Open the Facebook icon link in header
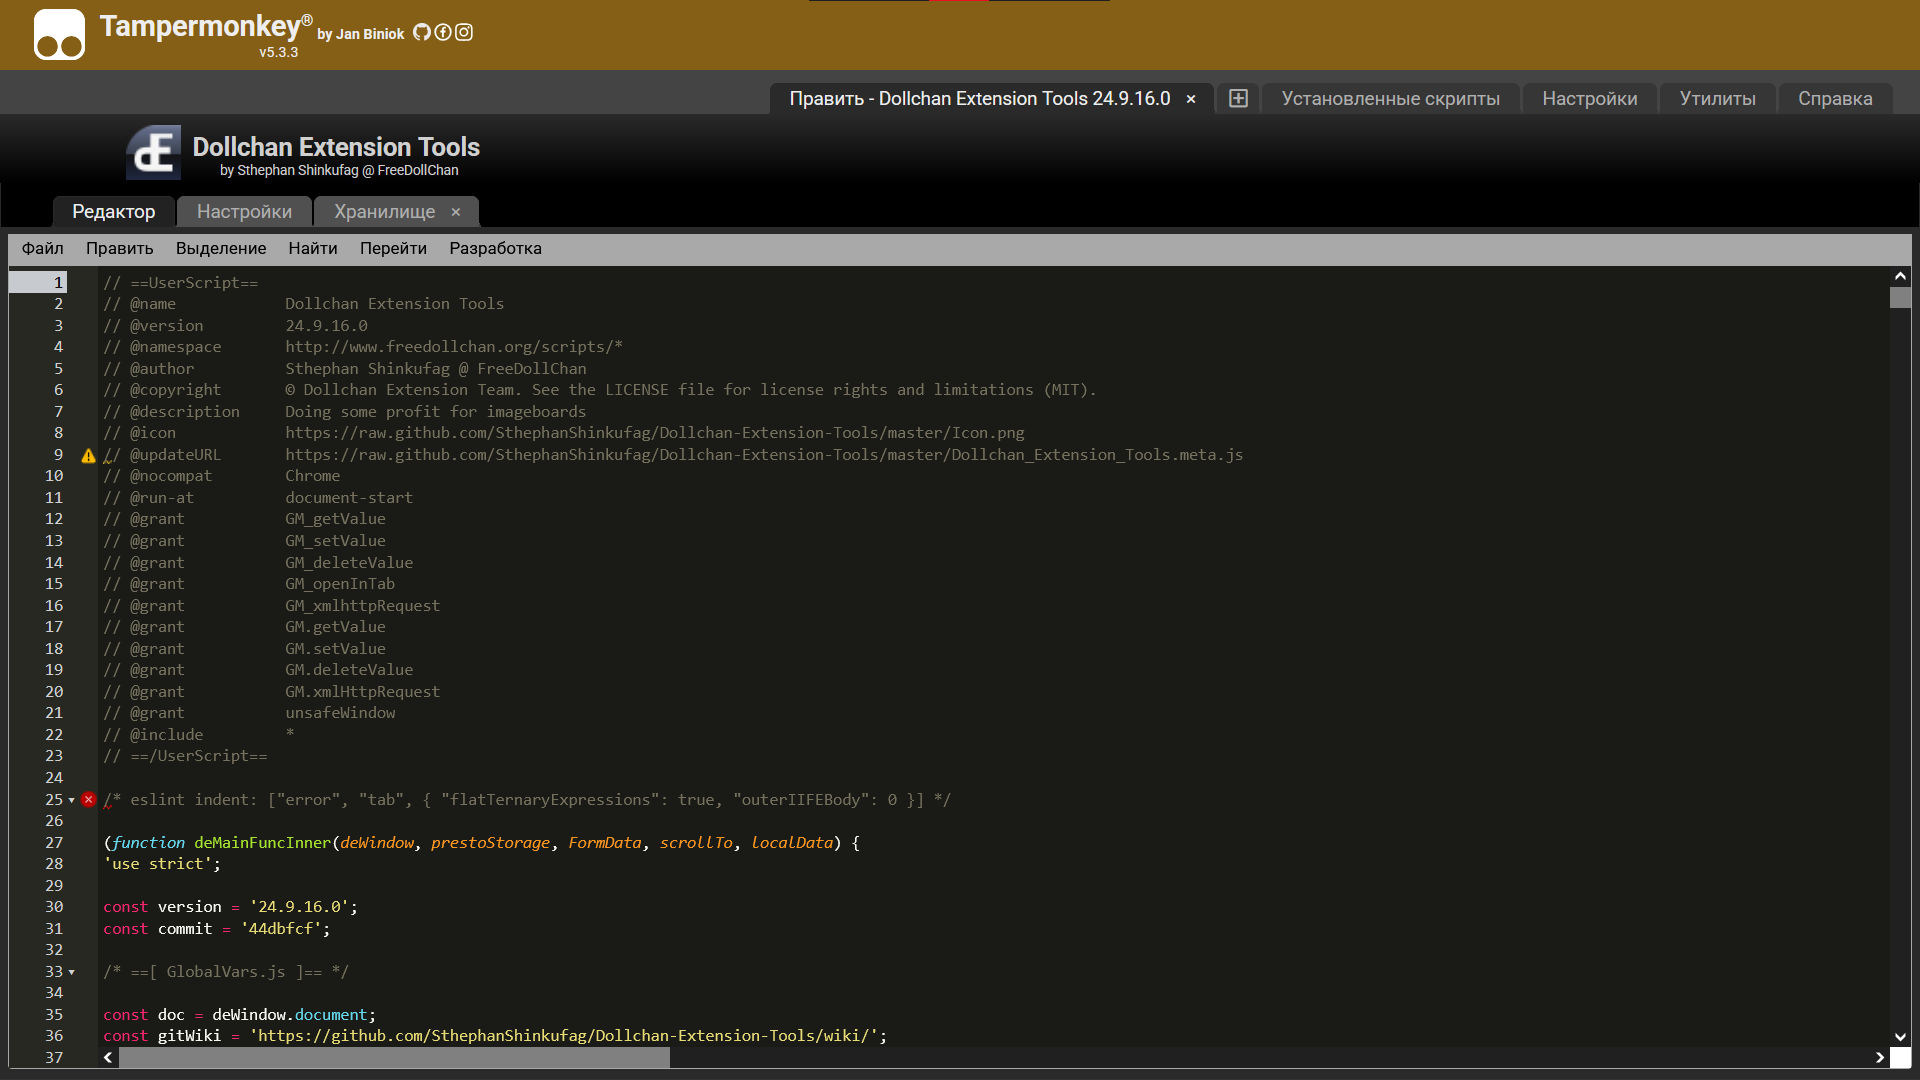 tap(443, 32)
